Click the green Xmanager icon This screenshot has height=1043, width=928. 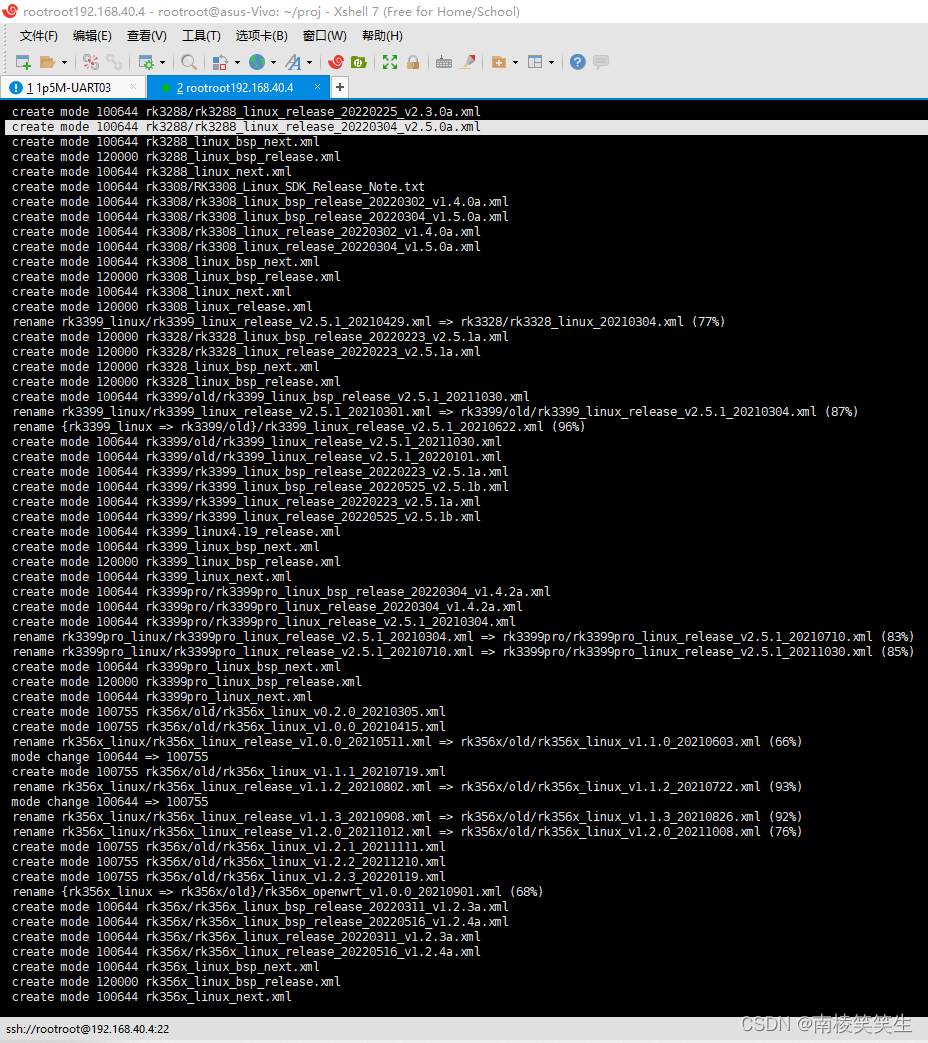click(x=359, y=62)
